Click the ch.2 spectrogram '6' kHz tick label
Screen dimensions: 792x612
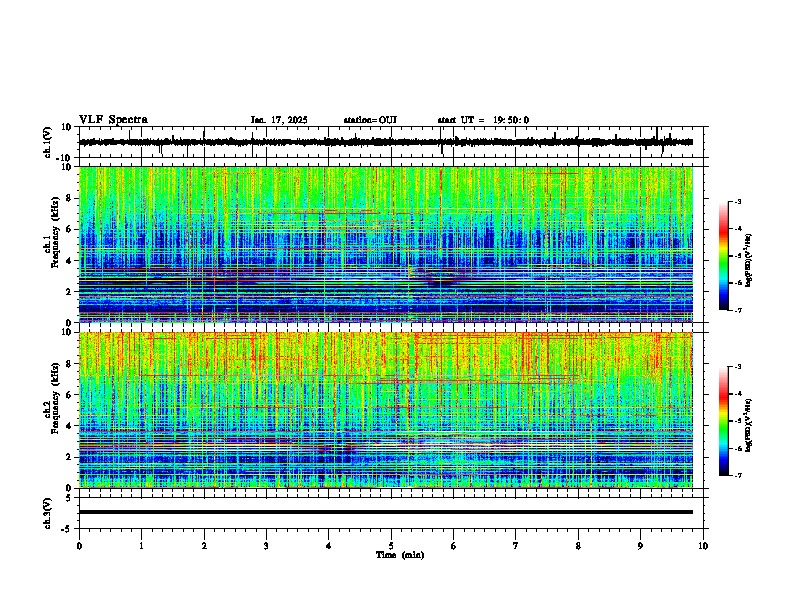point(70,394)
